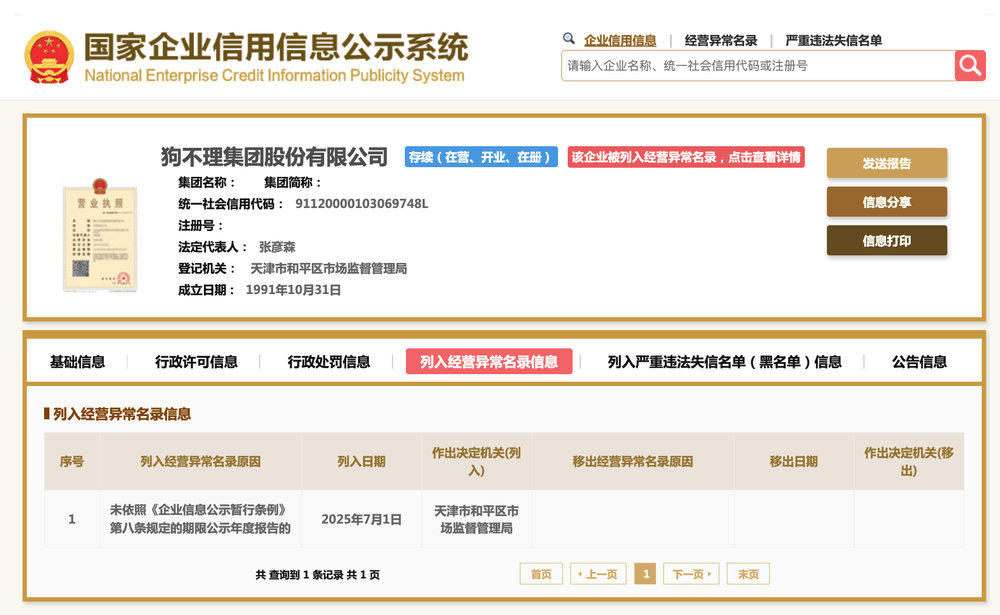Go to 末页 in the pagination
This screenshot has width=1000, height=615.
[x=748, y=574]
